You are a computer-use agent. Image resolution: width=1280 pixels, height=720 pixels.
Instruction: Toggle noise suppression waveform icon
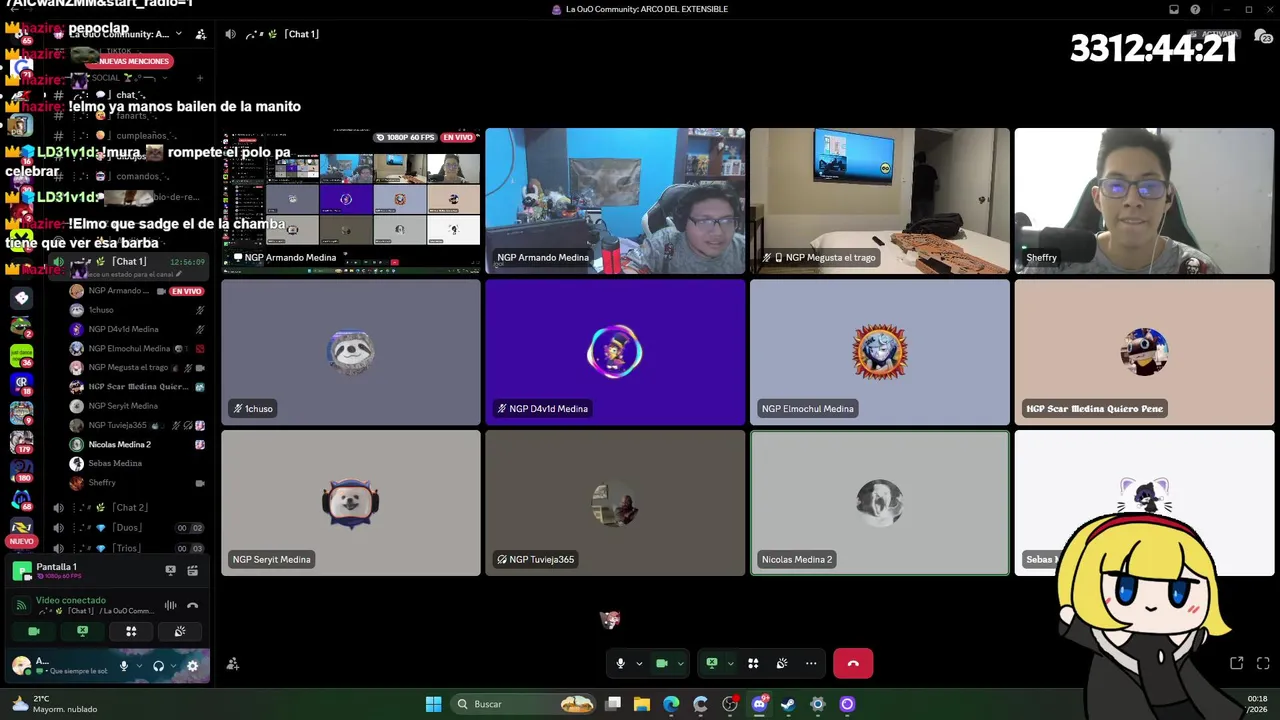coord(170,605)
